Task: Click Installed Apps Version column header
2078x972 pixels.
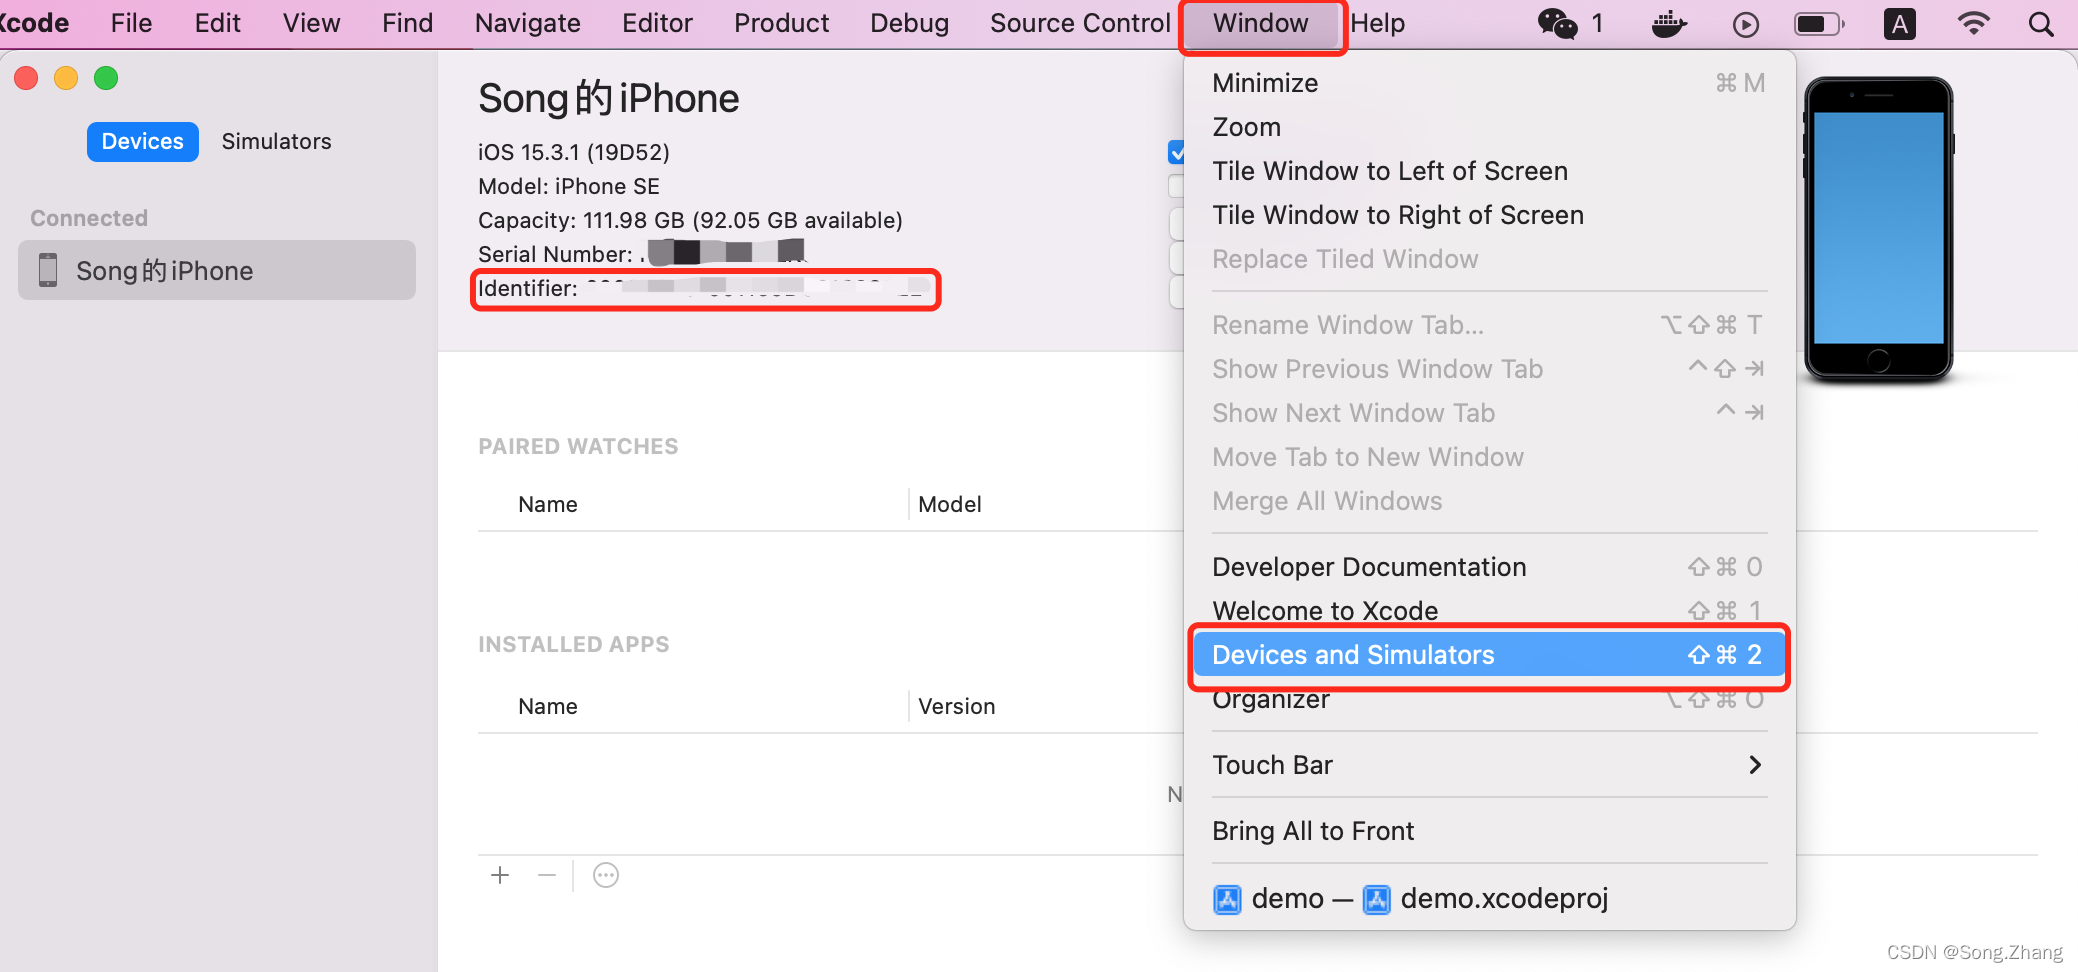Action: point(957,706)
